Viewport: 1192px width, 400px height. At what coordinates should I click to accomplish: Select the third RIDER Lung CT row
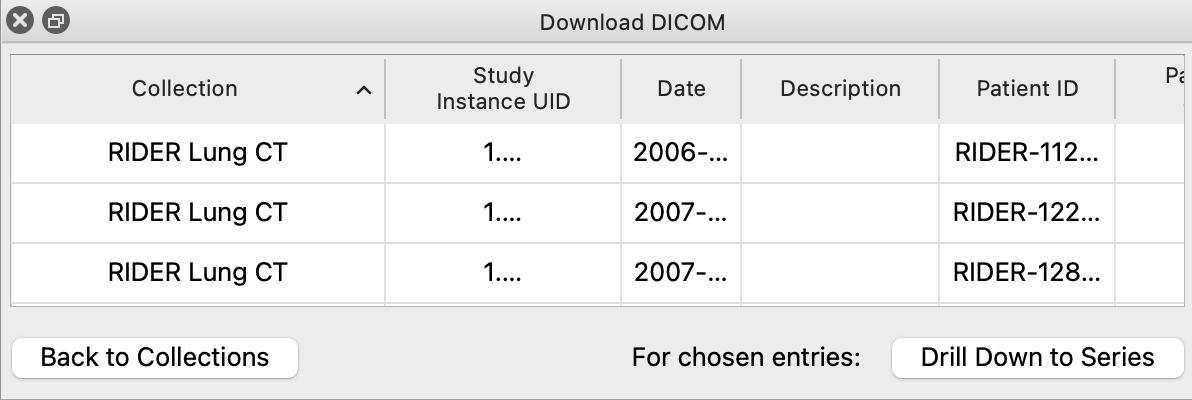597,272
